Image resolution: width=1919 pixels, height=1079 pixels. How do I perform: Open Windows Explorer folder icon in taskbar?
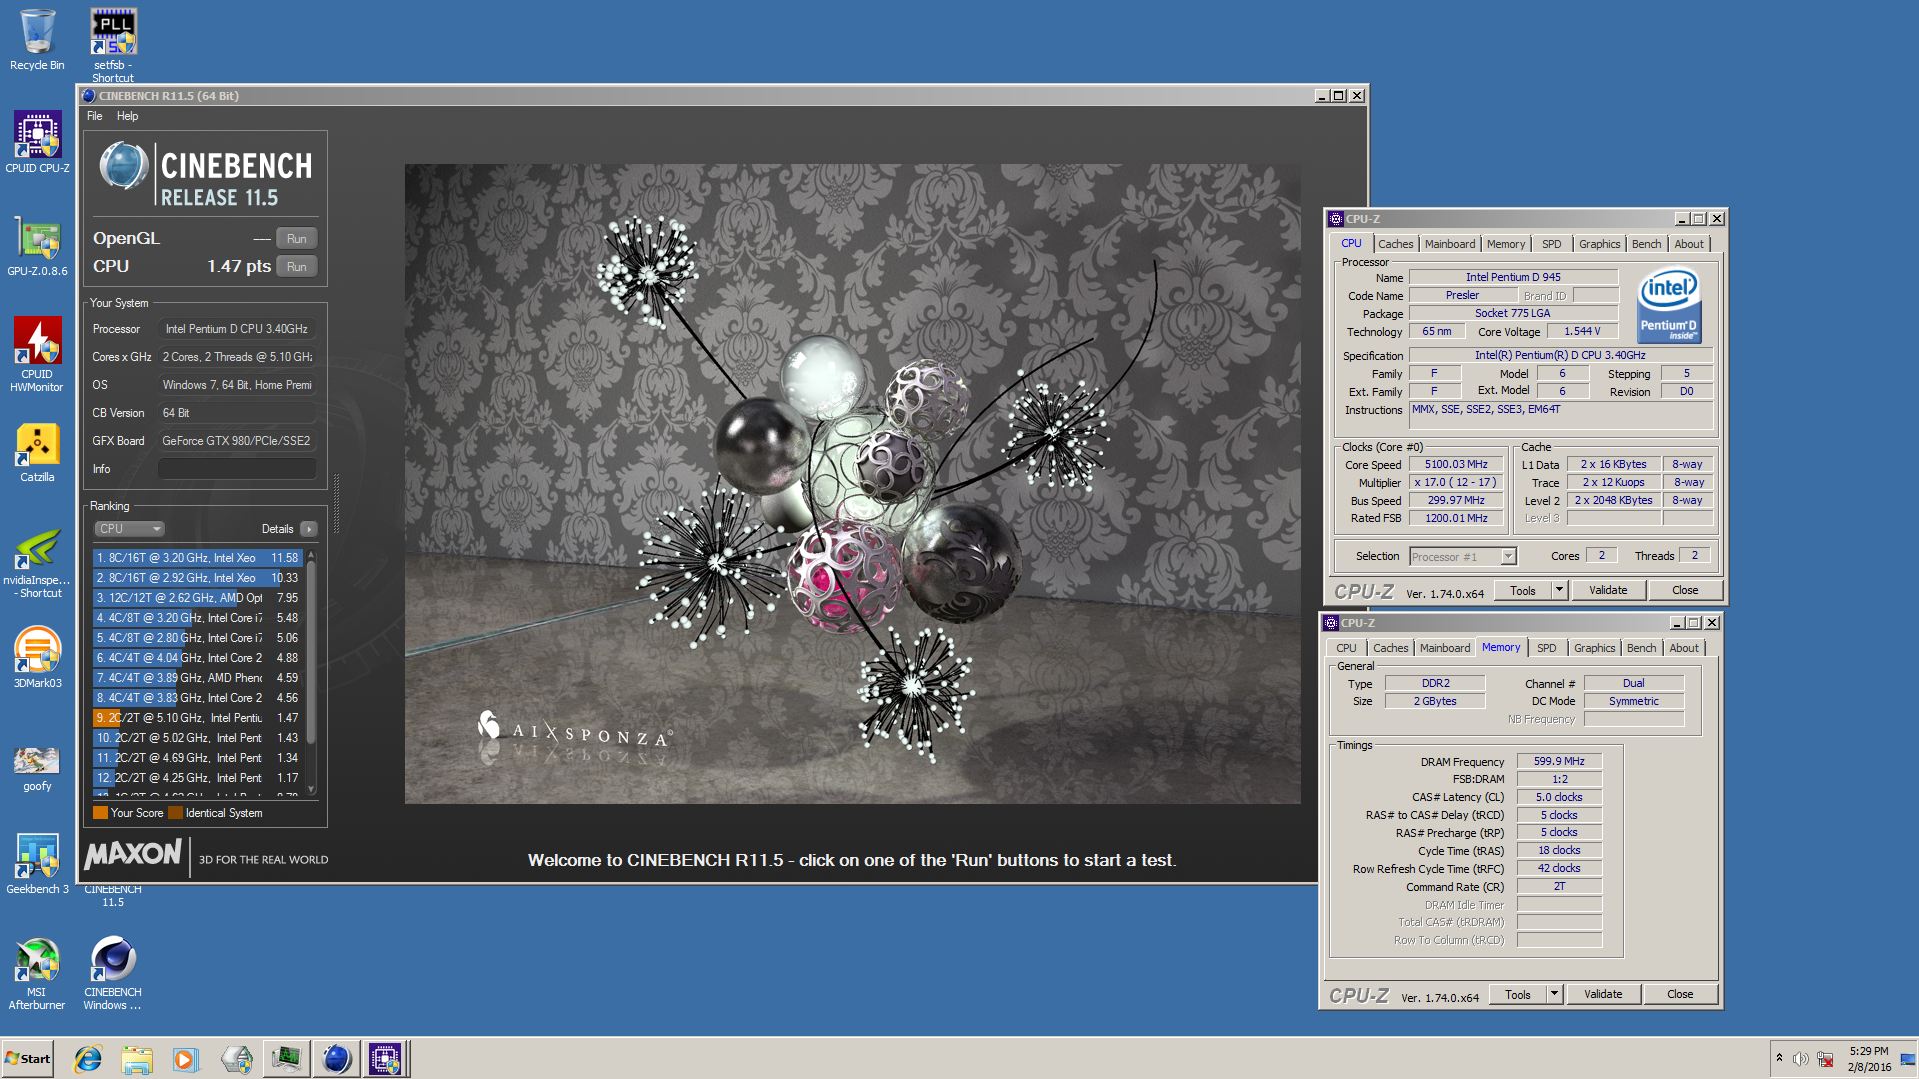pos(137,1059)
